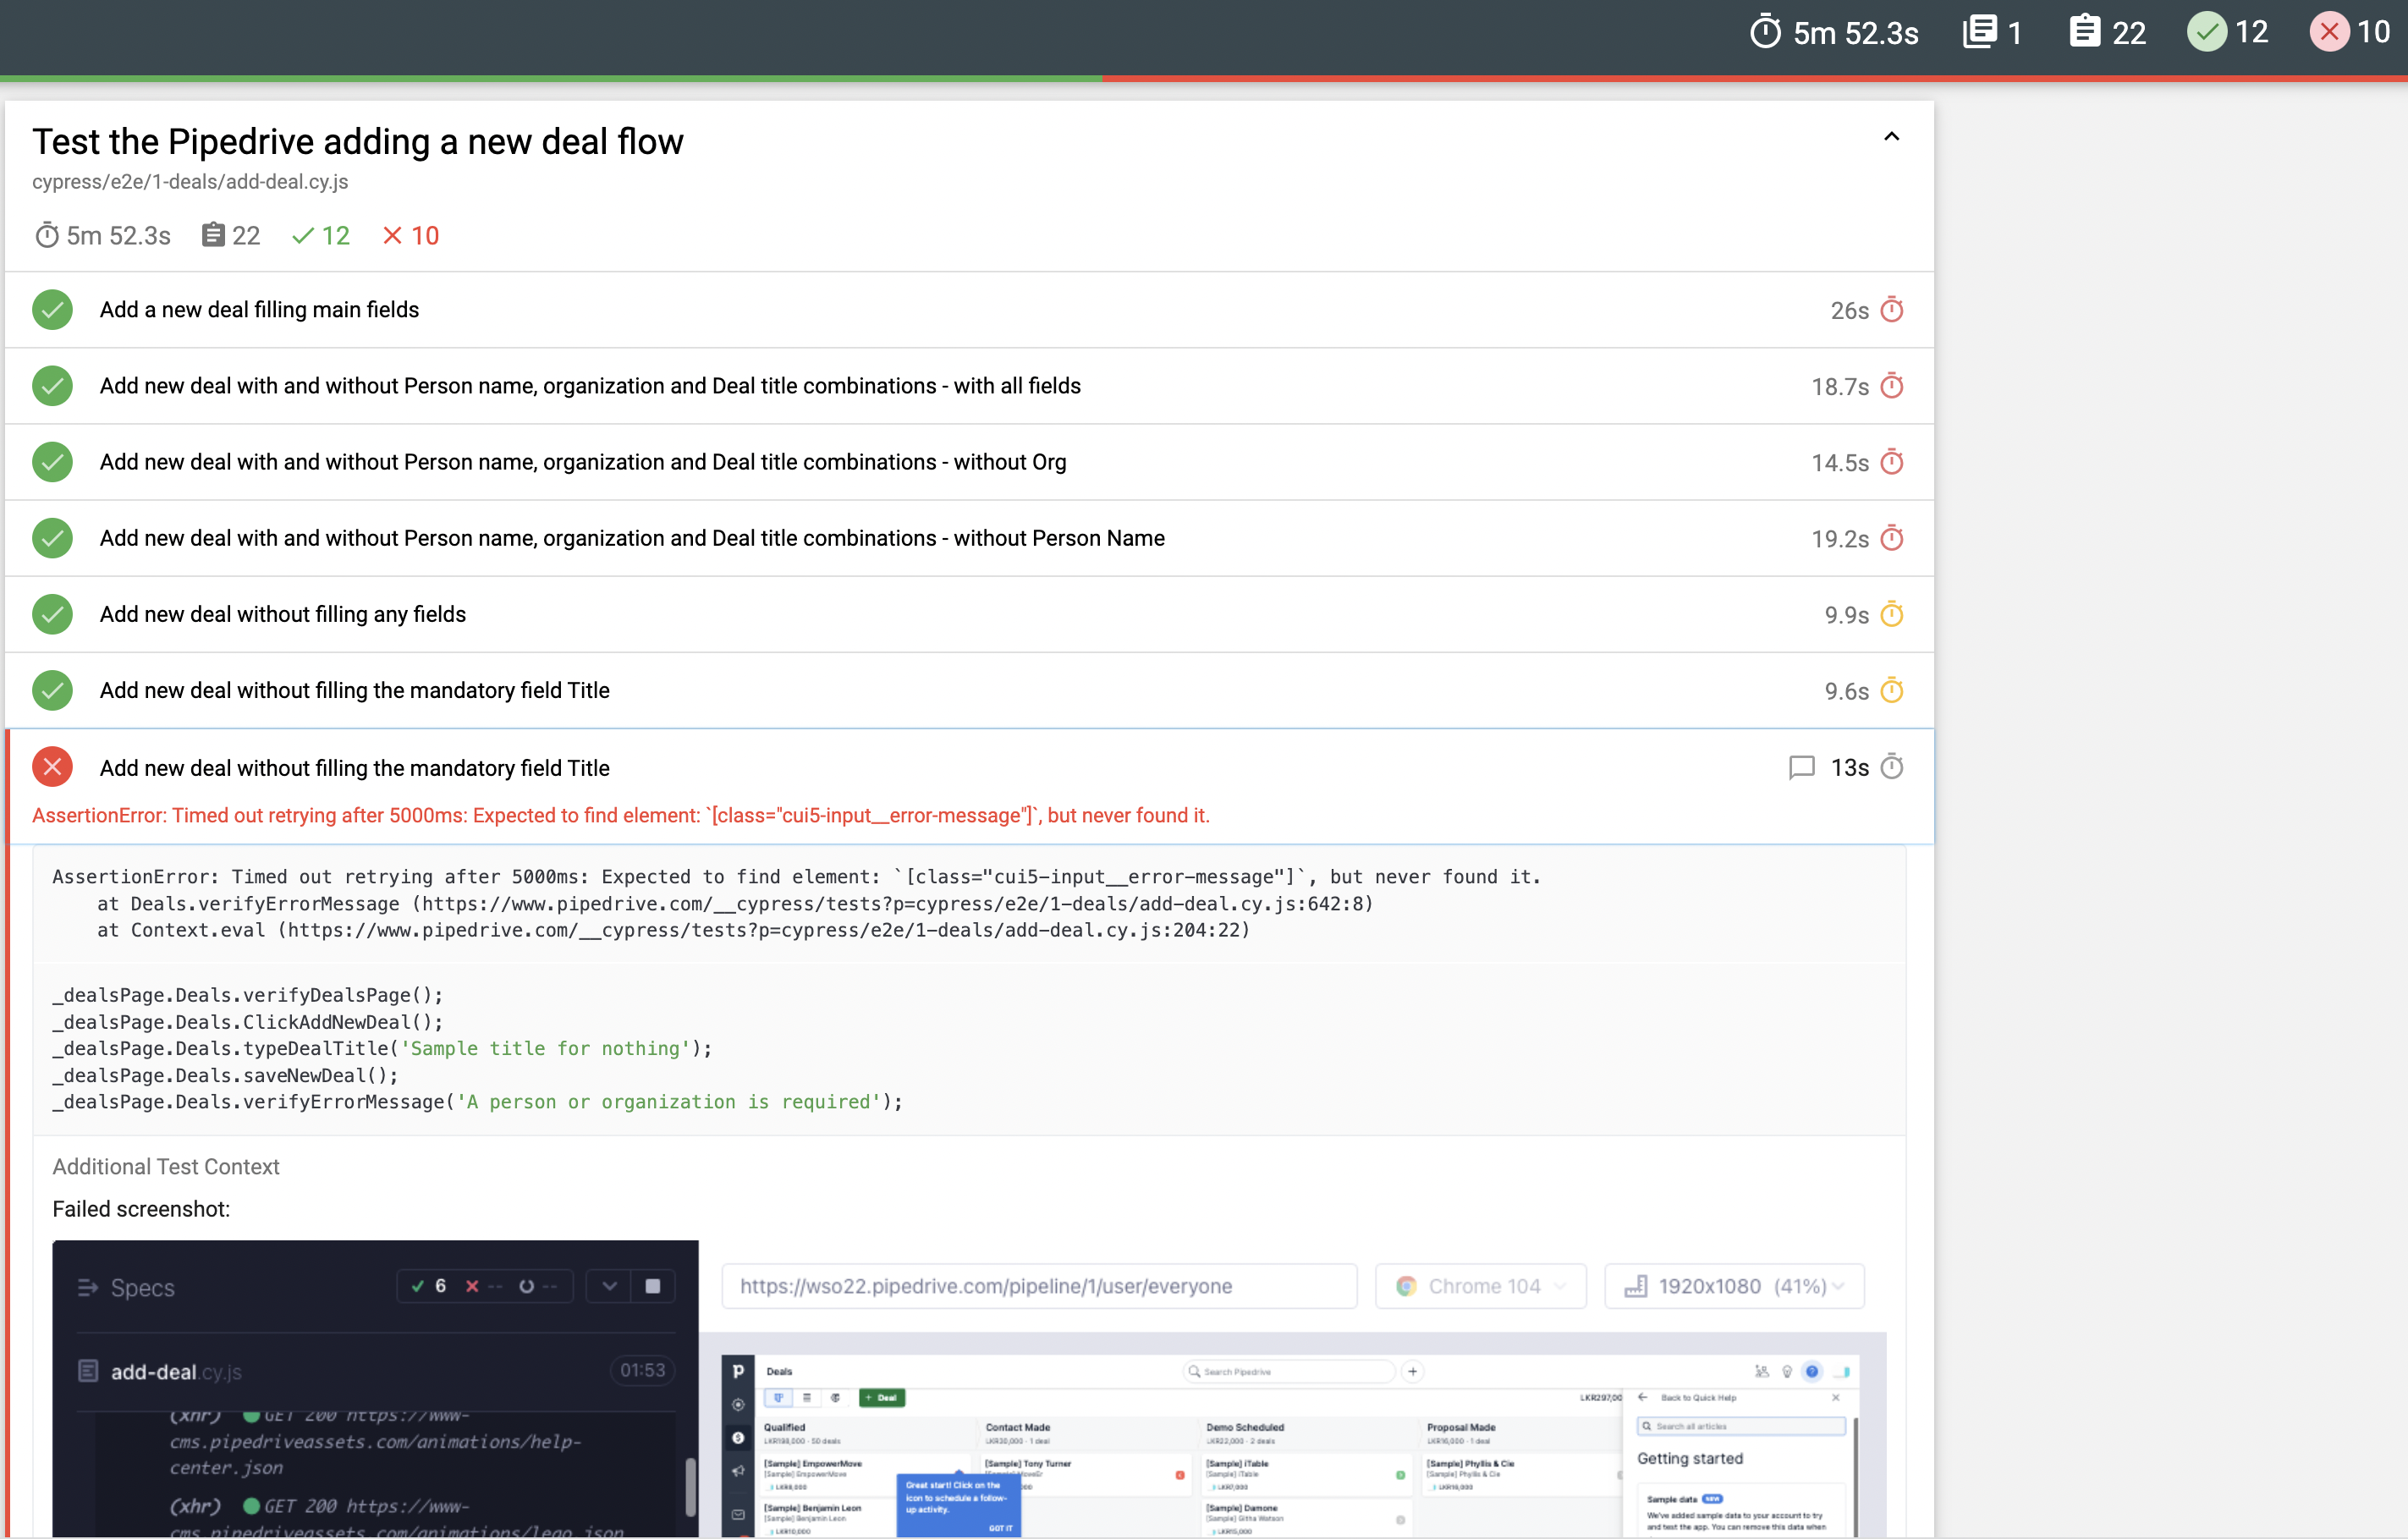Open the Specs sidebar menu icon in Cypress runner

(x=88, y=1288)
